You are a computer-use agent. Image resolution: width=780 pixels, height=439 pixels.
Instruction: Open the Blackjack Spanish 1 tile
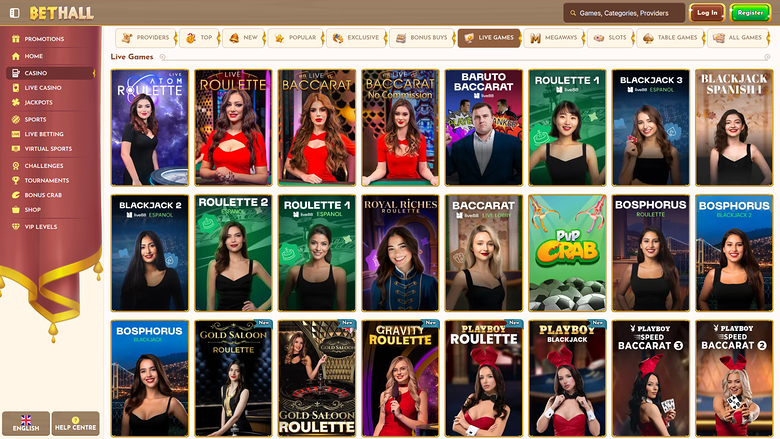(734, 127)
